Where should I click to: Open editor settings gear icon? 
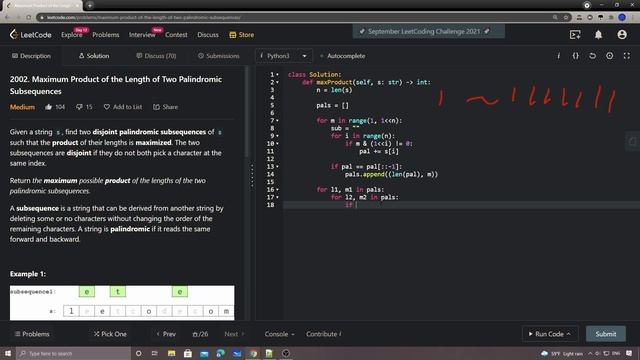(x=609, y=56)
